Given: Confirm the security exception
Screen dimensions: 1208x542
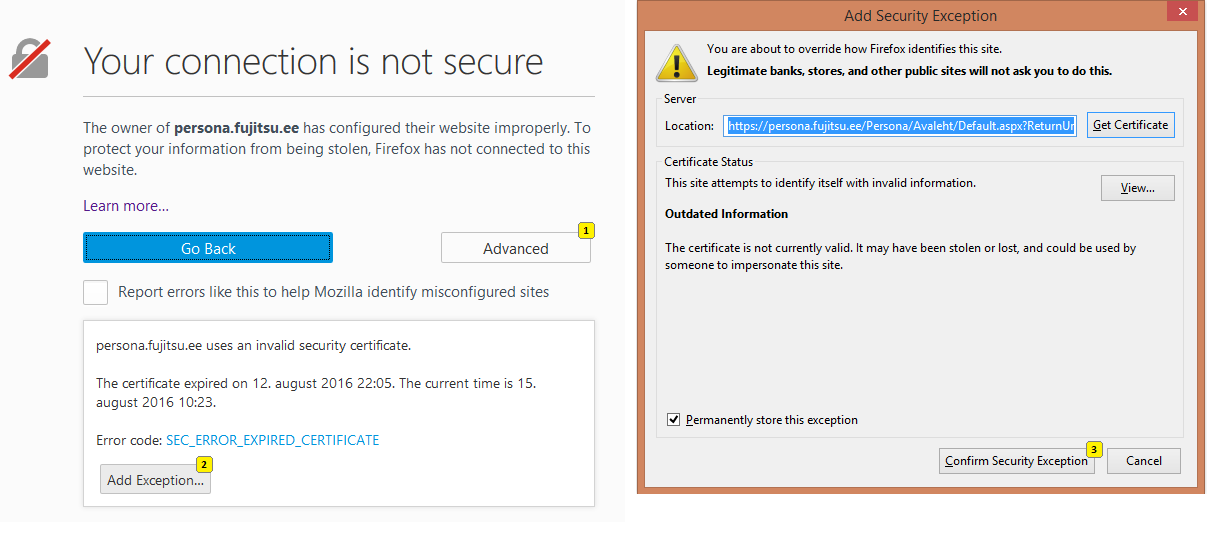Looking at the screenshot, I should coord(1016,461).
